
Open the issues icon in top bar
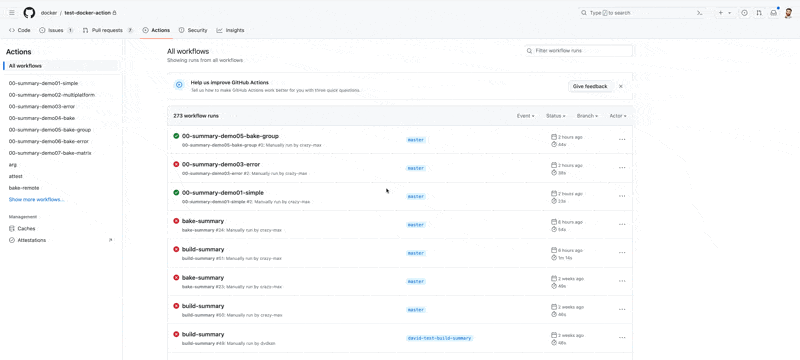pyautogui.click(x=744, y=13)
